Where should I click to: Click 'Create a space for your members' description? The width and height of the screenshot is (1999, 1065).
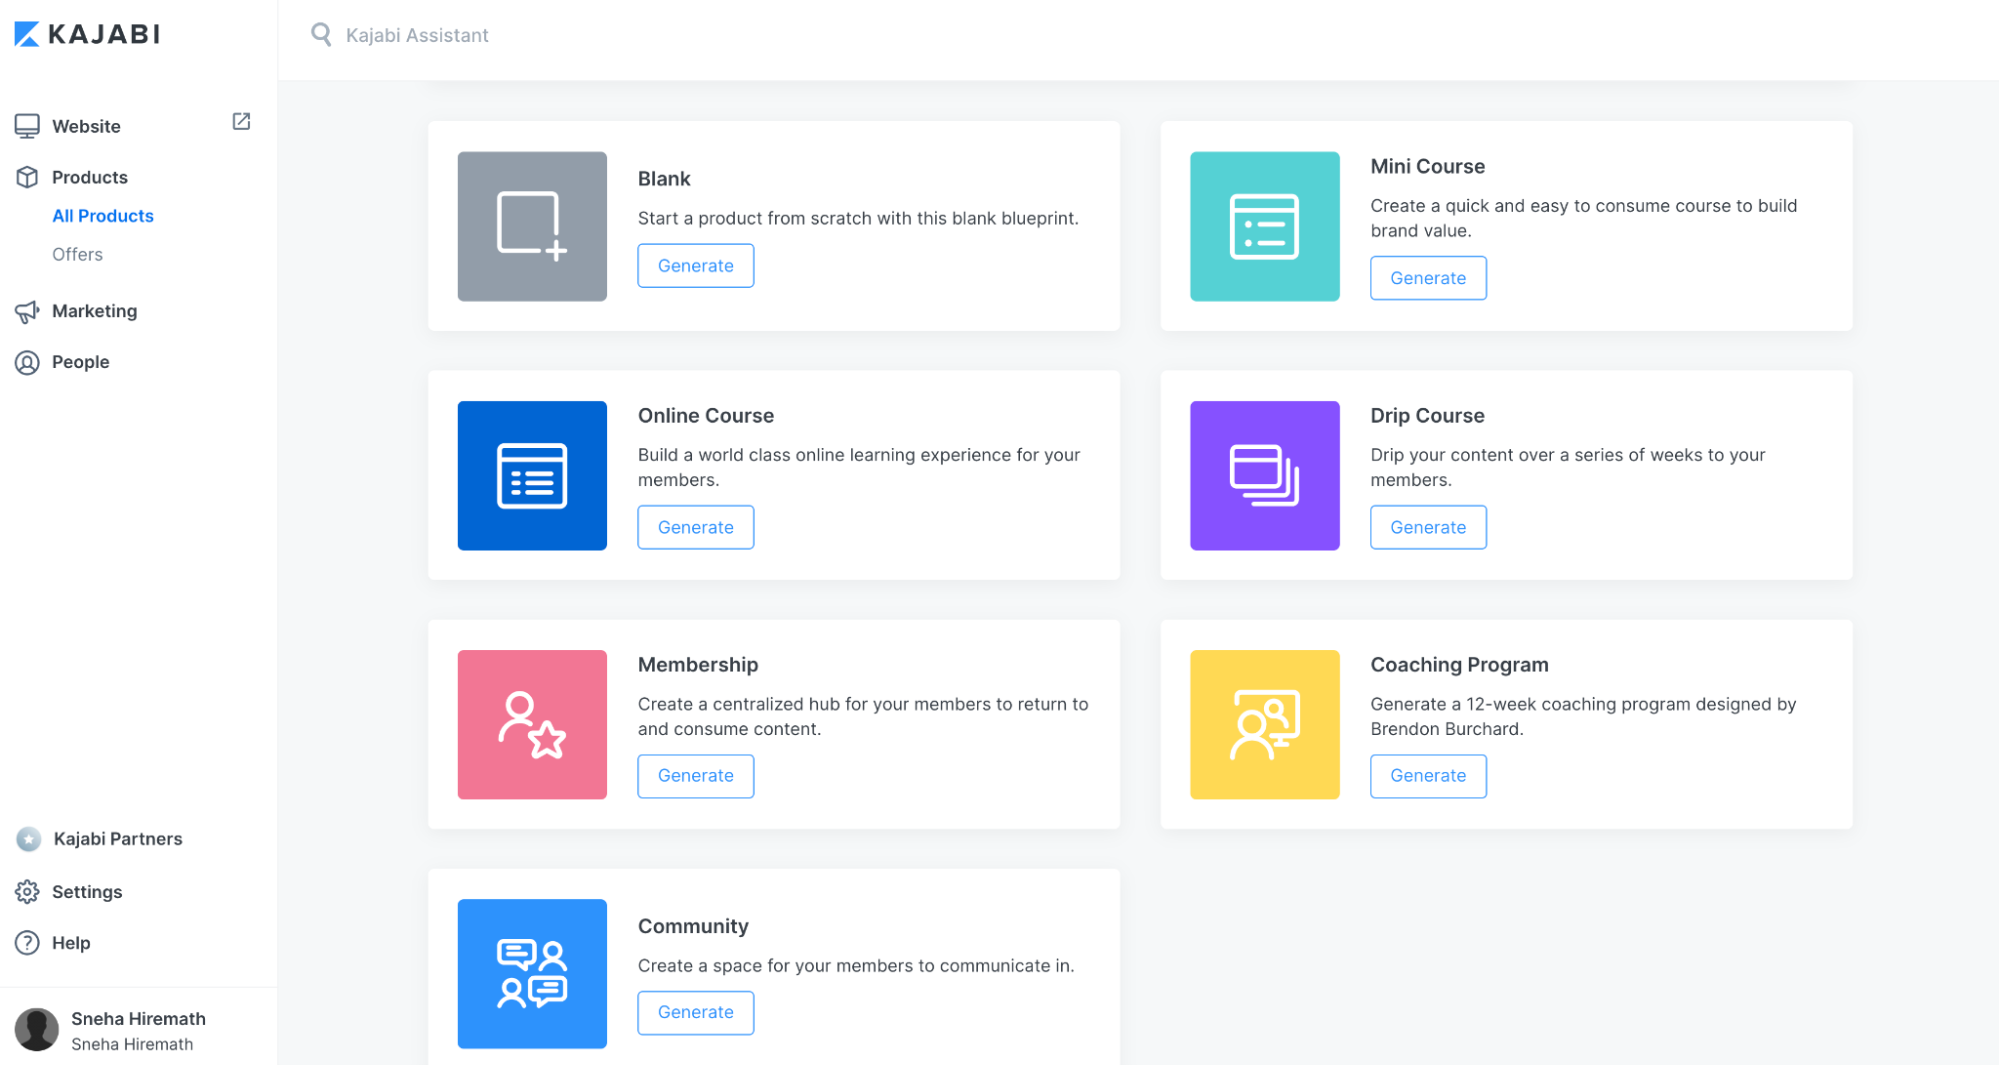click(x=856, y=966)
